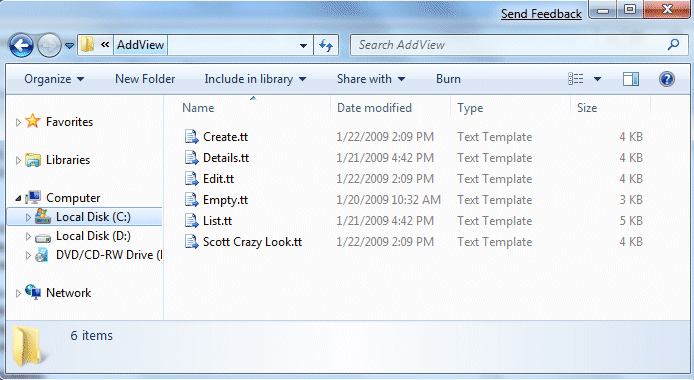The height and width of the screenshot is (380, 694).
Task: Click the change view icon
Action: [575, 79]
